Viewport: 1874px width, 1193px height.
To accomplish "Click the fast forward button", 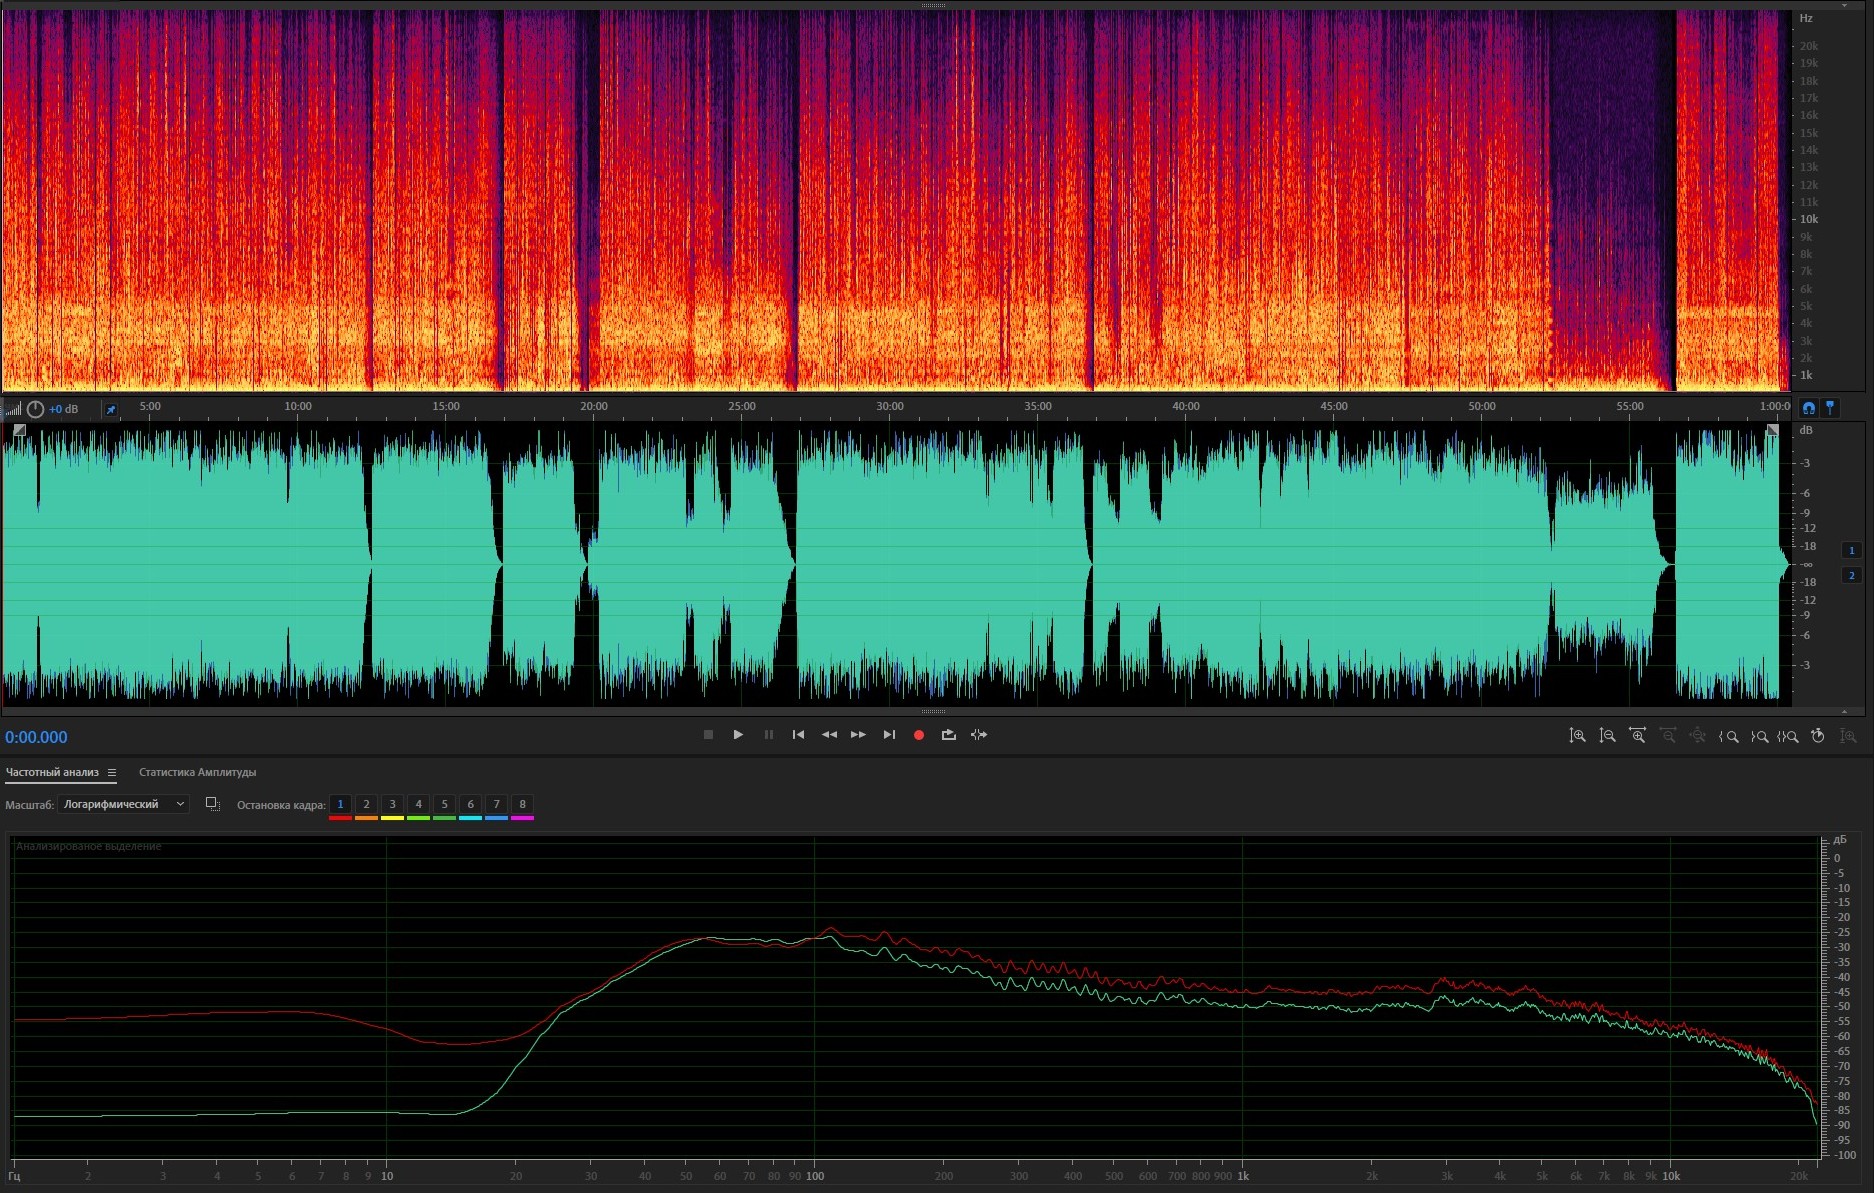I will [x=858, y=735].
